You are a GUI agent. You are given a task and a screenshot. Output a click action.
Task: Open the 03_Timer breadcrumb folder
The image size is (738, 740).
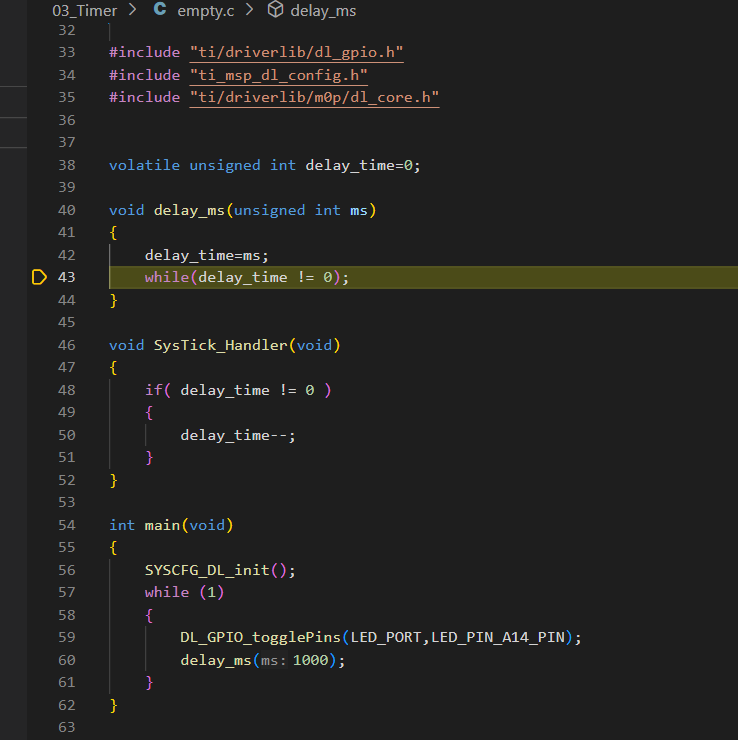84,10
